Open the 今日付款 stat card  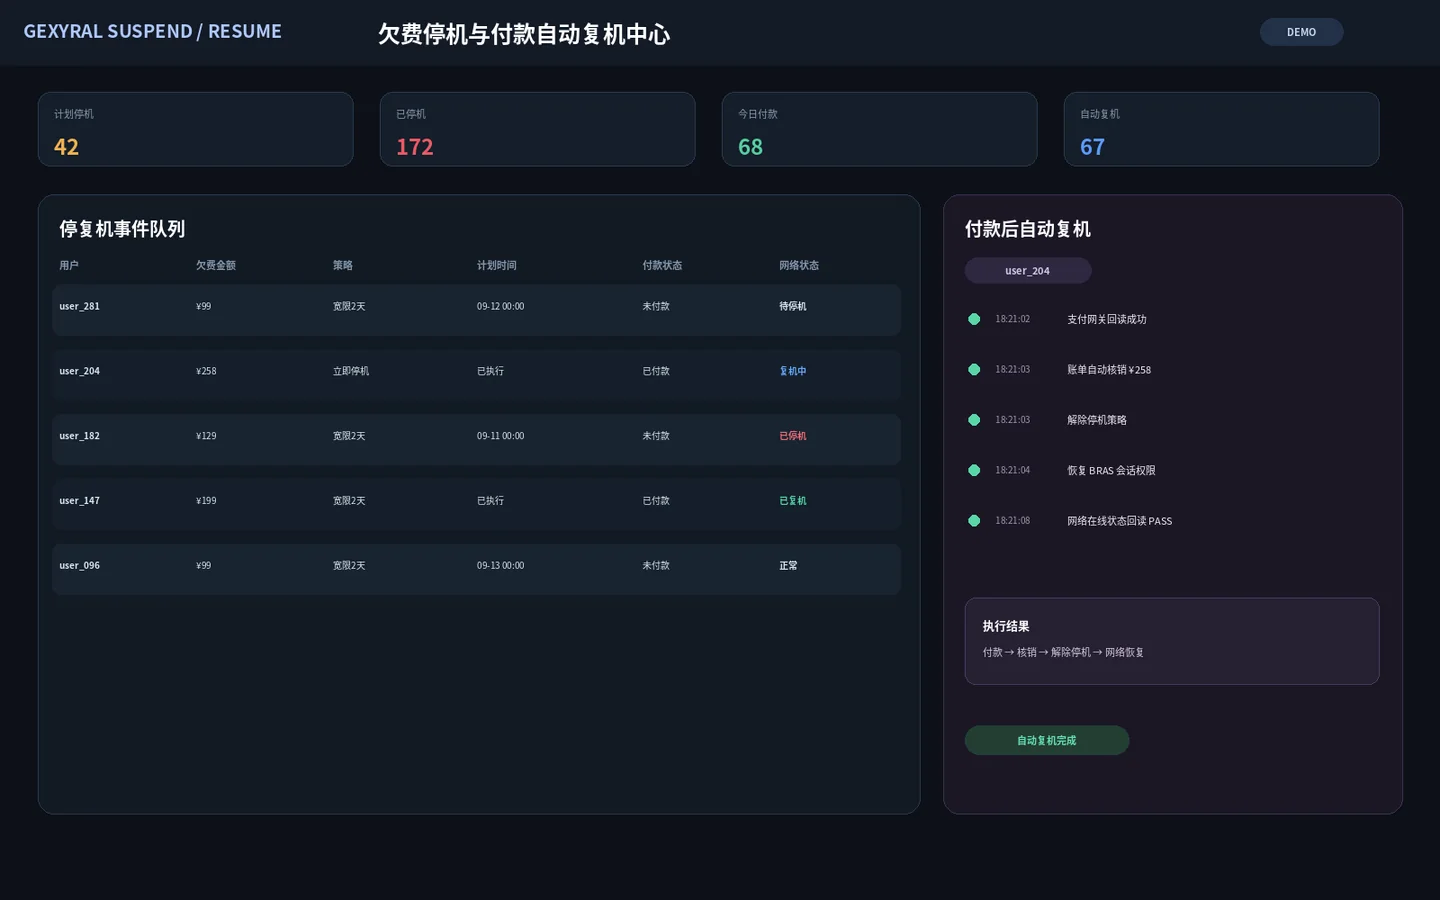pyautogui.click(x=880, y=129)
